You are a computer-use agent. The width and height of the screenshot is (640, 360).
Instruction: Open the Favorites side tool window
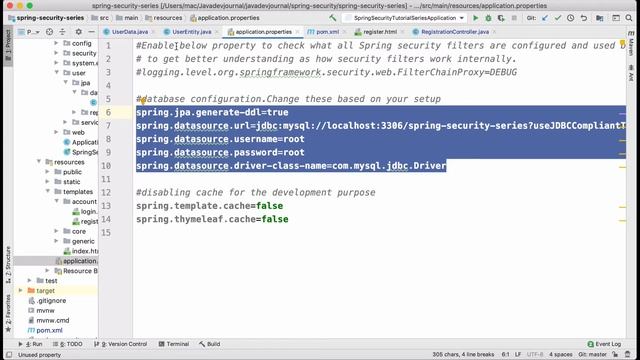click(8, 313)
